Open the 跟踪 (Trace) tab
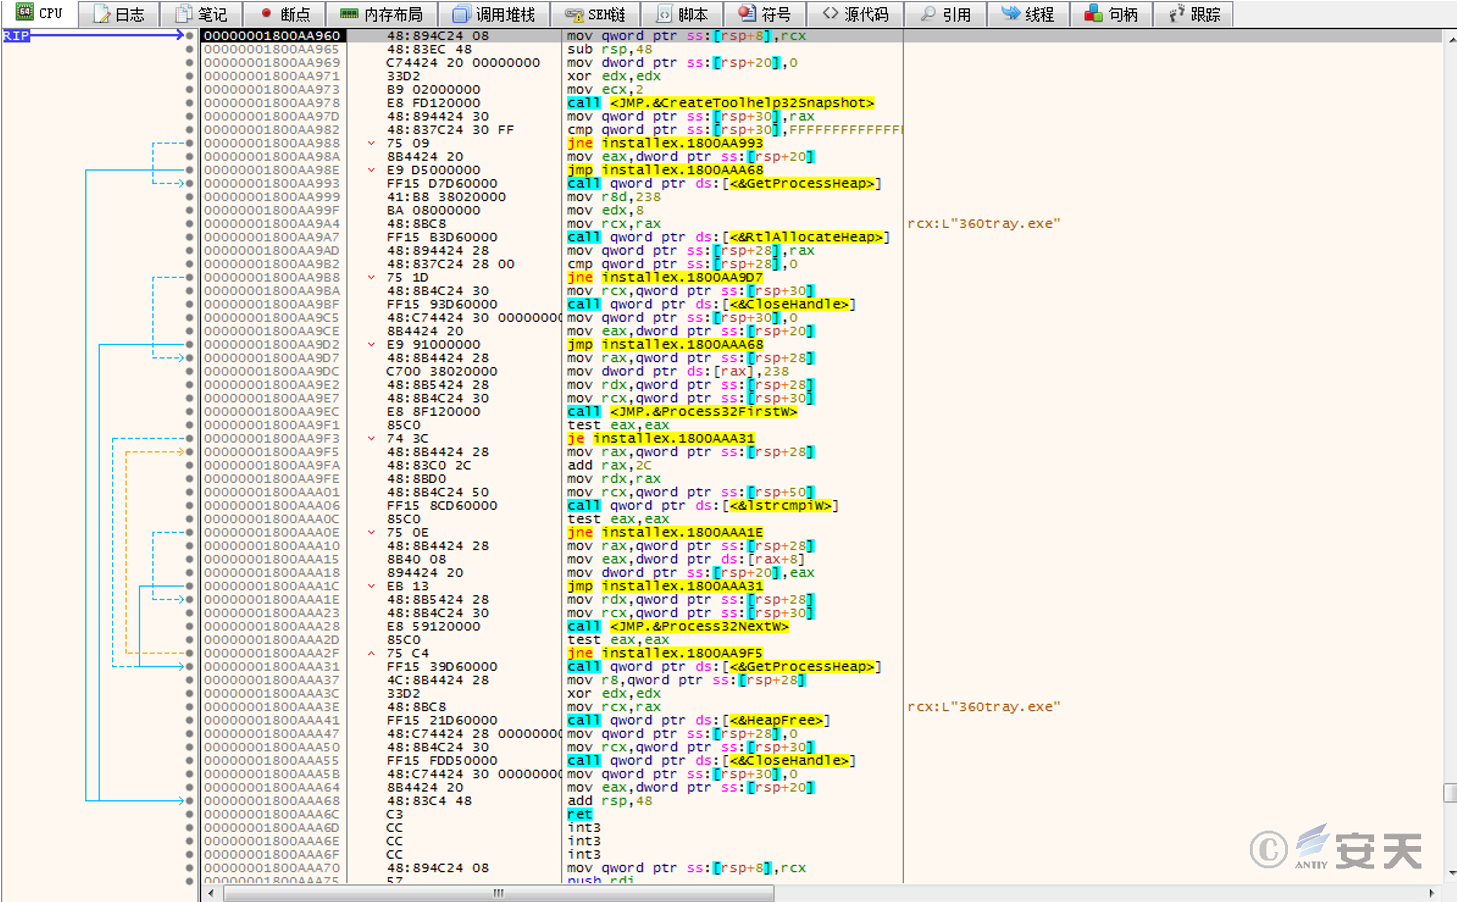Viewport: 1457px width, 902px height. (x=1194, y=14)
